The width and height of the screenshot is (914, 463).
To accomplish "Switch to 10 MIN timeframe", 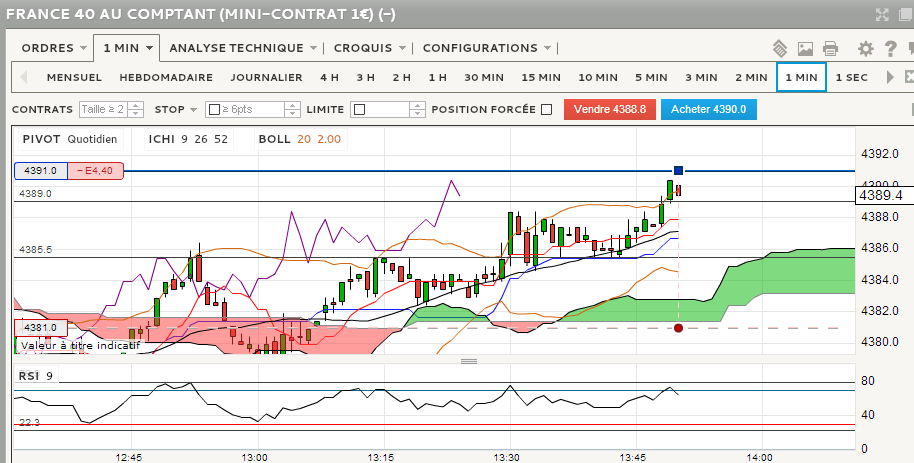I will (x=598, y=78).
